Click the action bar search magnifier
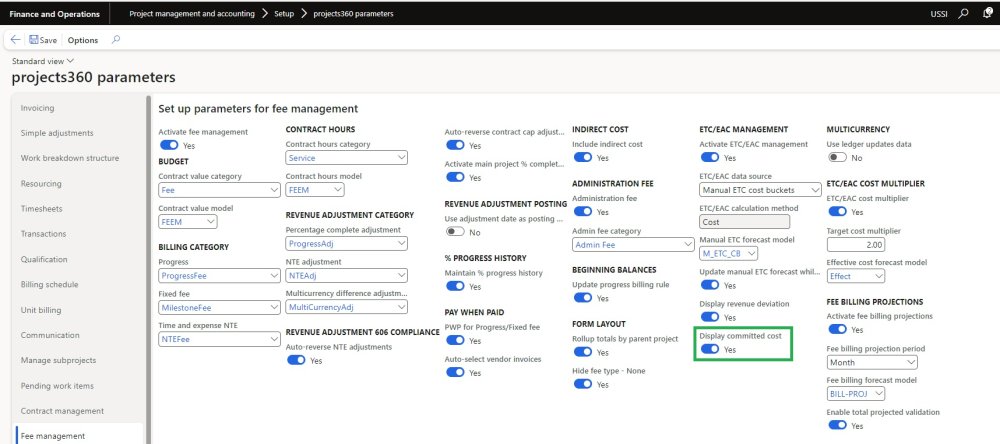The height and width of the screenshot is (444, 1000). click(x=116, y=40)
